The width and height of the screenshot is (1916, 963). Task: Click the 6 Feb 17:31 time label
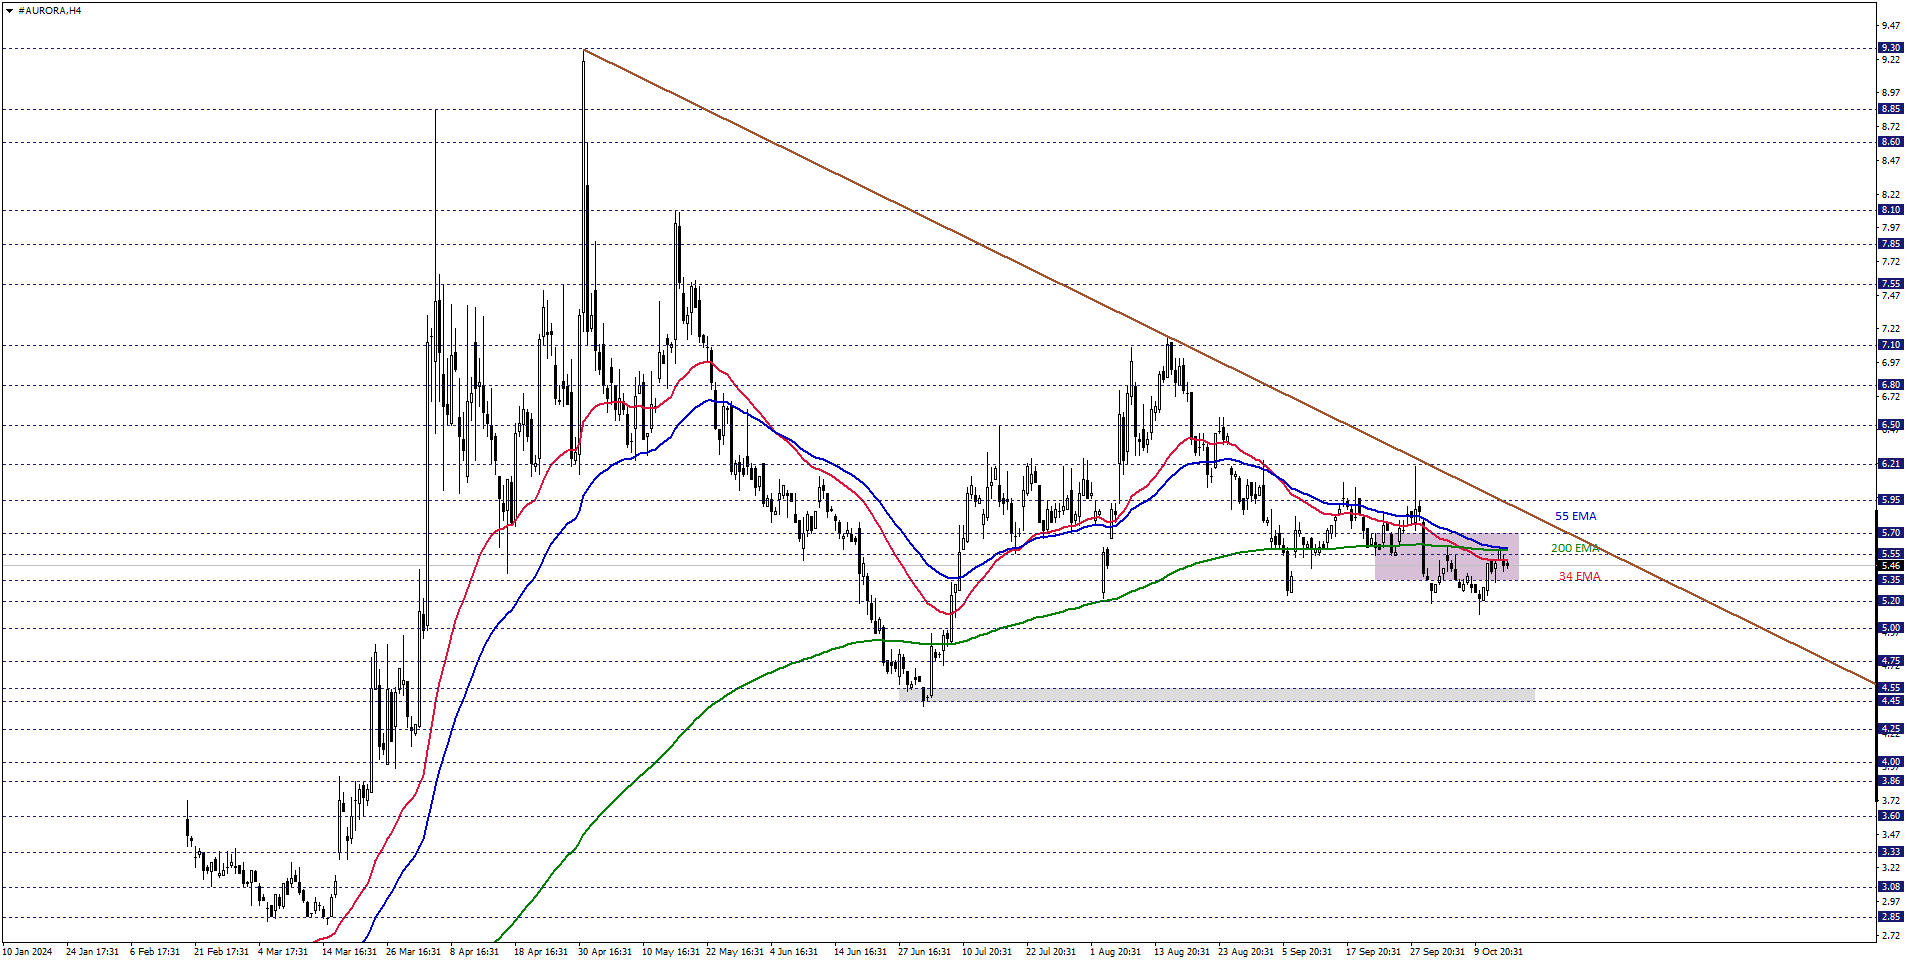pos(155,952)
